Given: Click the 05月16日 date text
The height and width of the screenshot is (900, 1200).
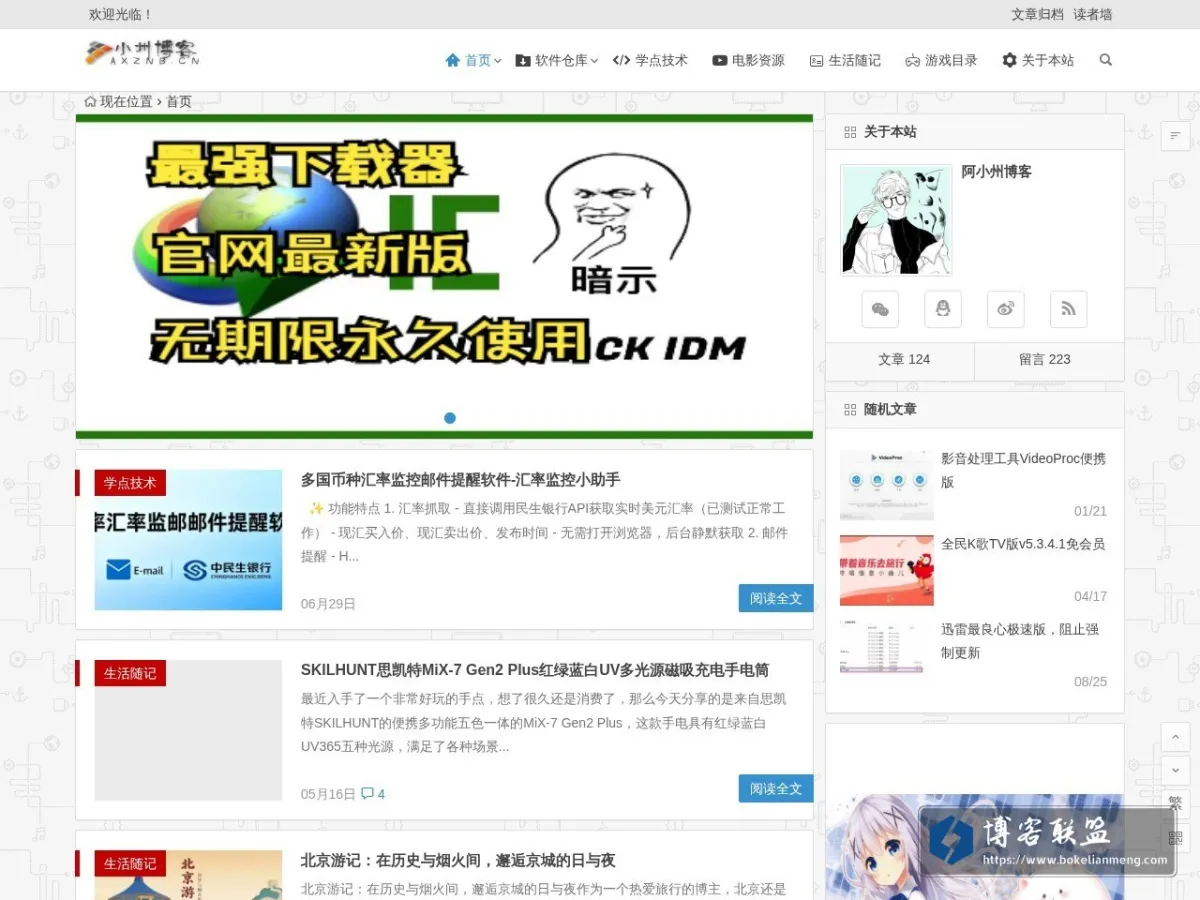Looking at the screenshot, I should click(328, 794).
